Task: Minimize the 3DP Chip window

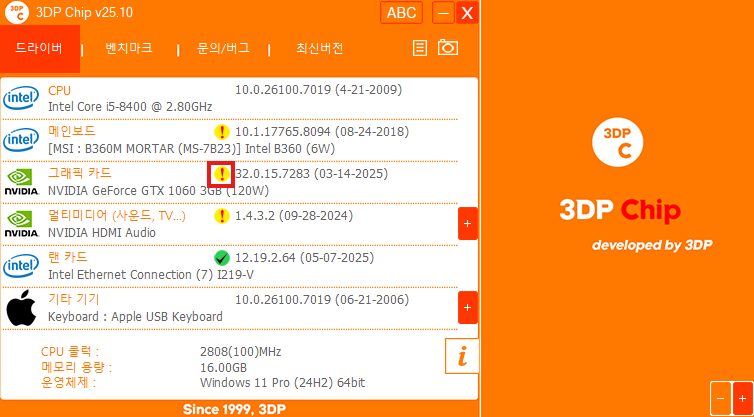Action: (x=443, y=13)
